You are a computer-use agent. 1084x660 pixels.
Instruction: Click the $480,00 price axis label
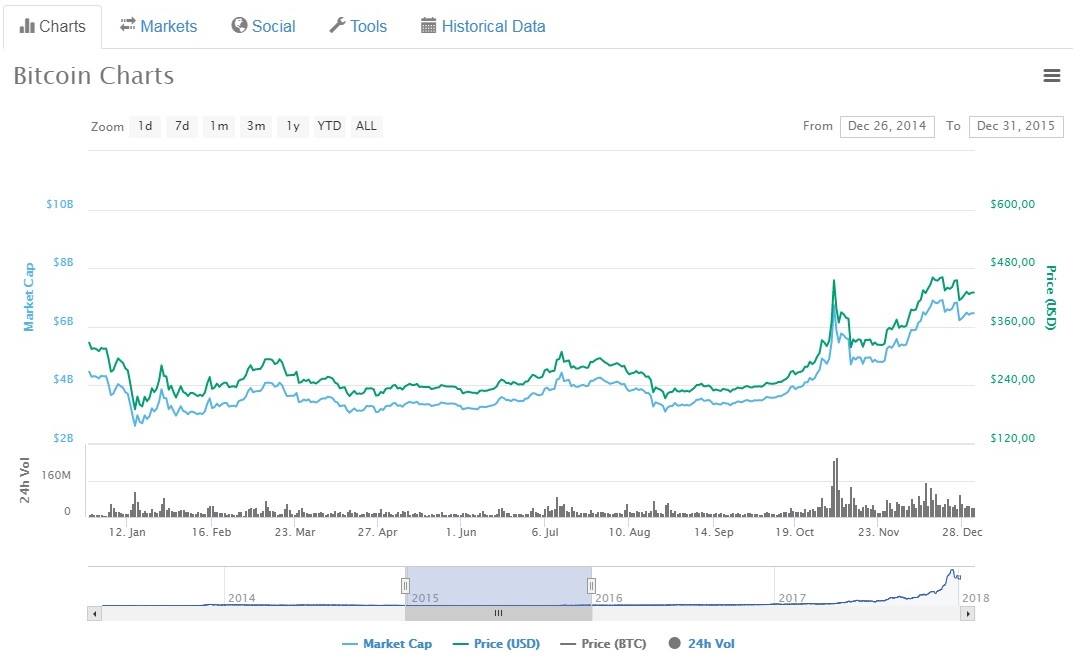point(1013,262)
